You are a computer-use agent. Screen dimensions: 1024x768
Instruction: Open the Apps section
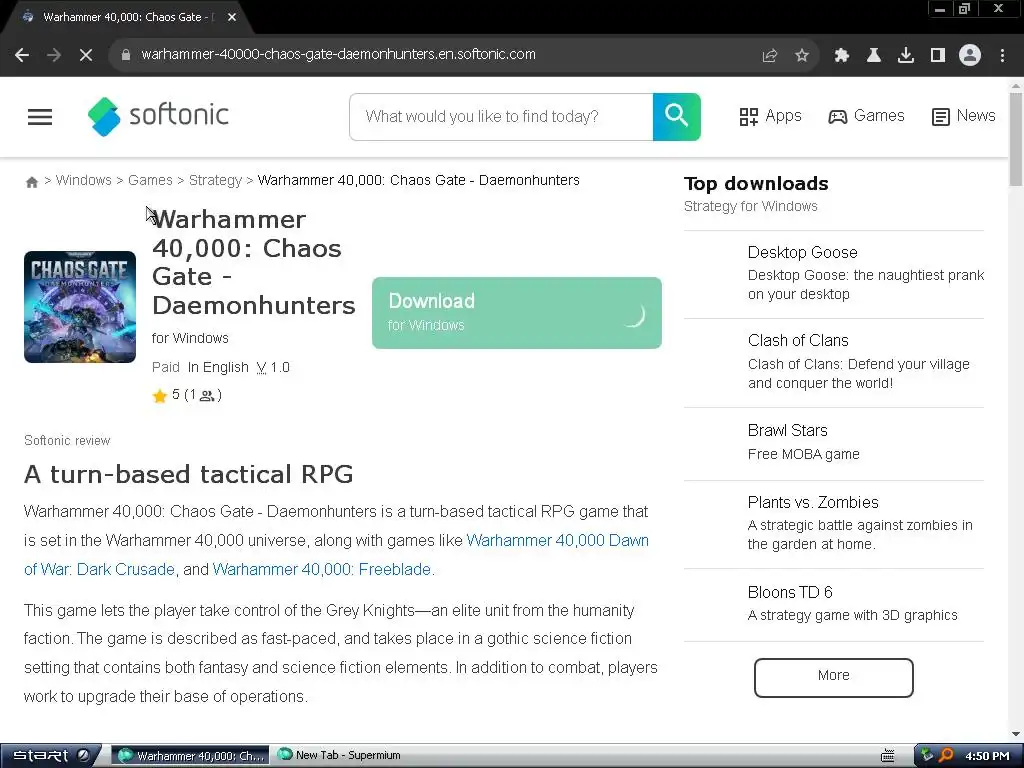(x=770, y=116)
